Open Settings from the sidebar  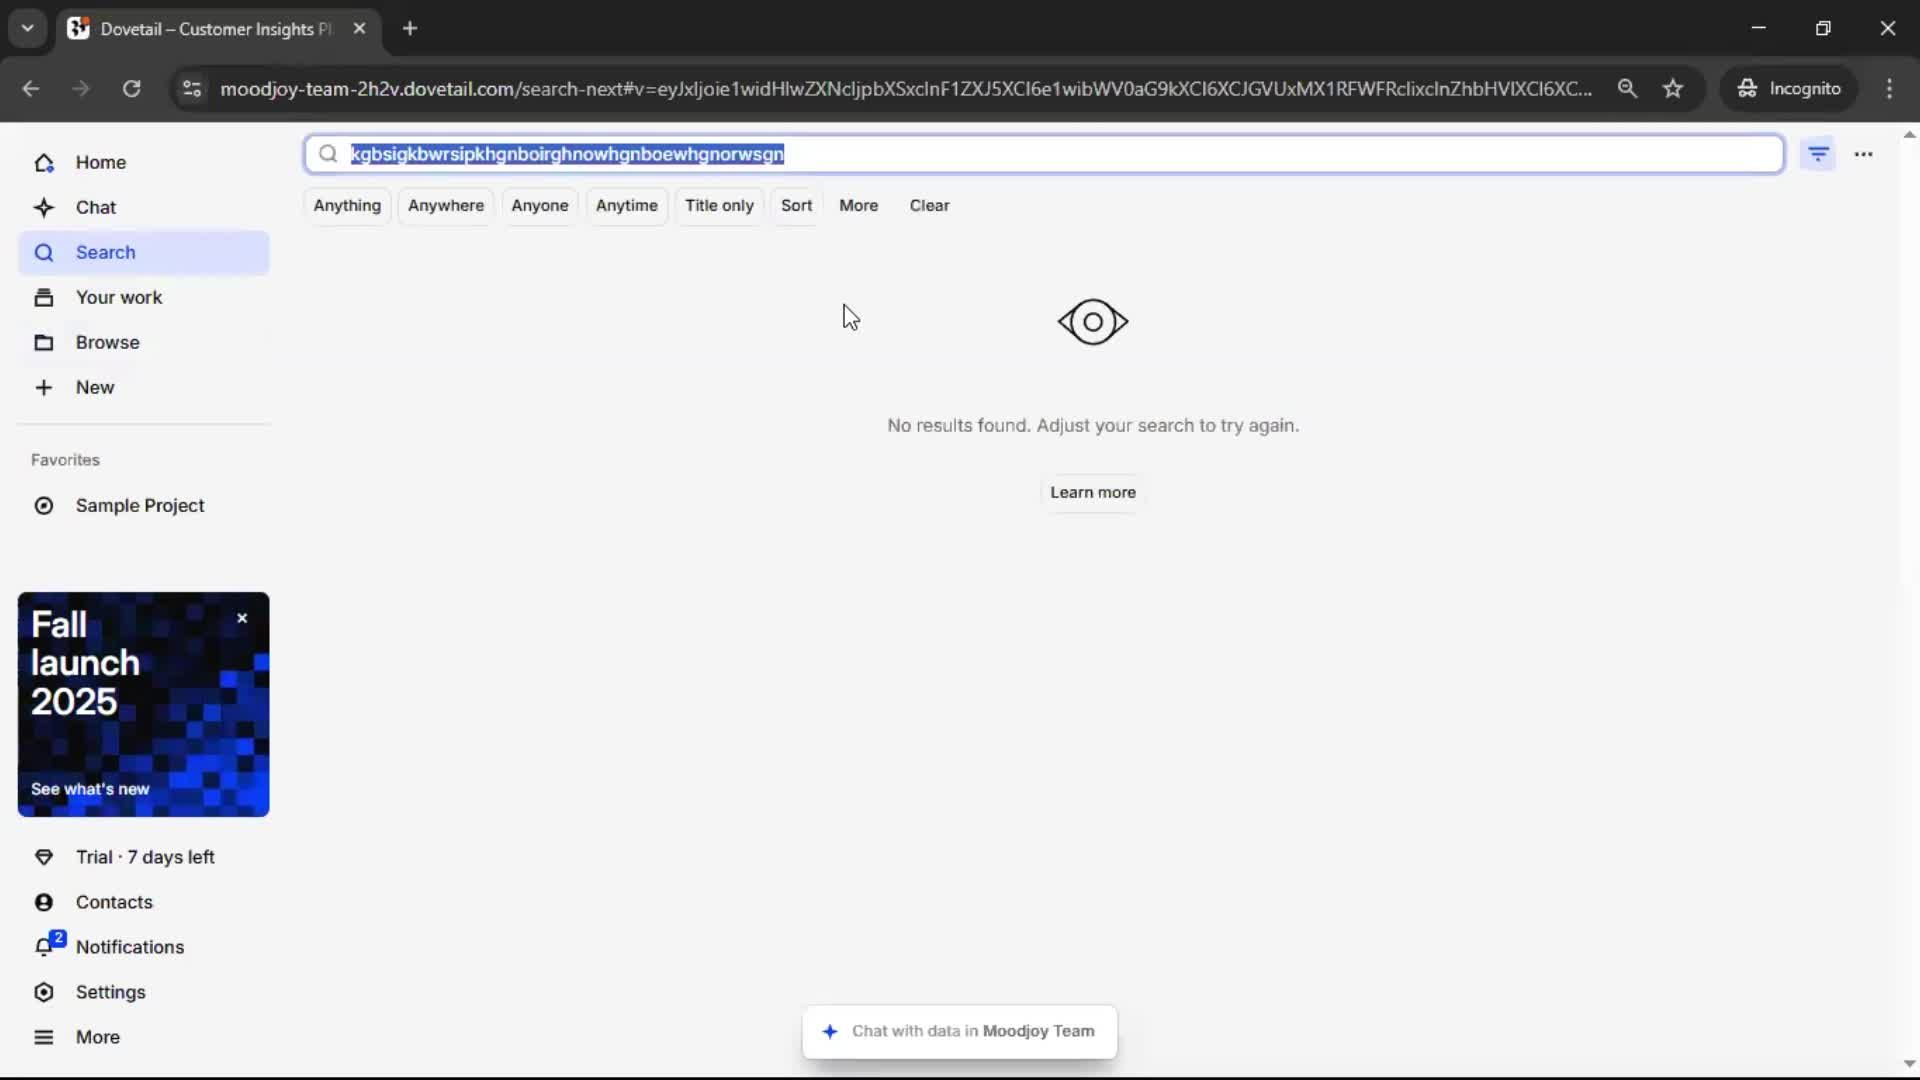pyautogui.click(x=110, y=991)
